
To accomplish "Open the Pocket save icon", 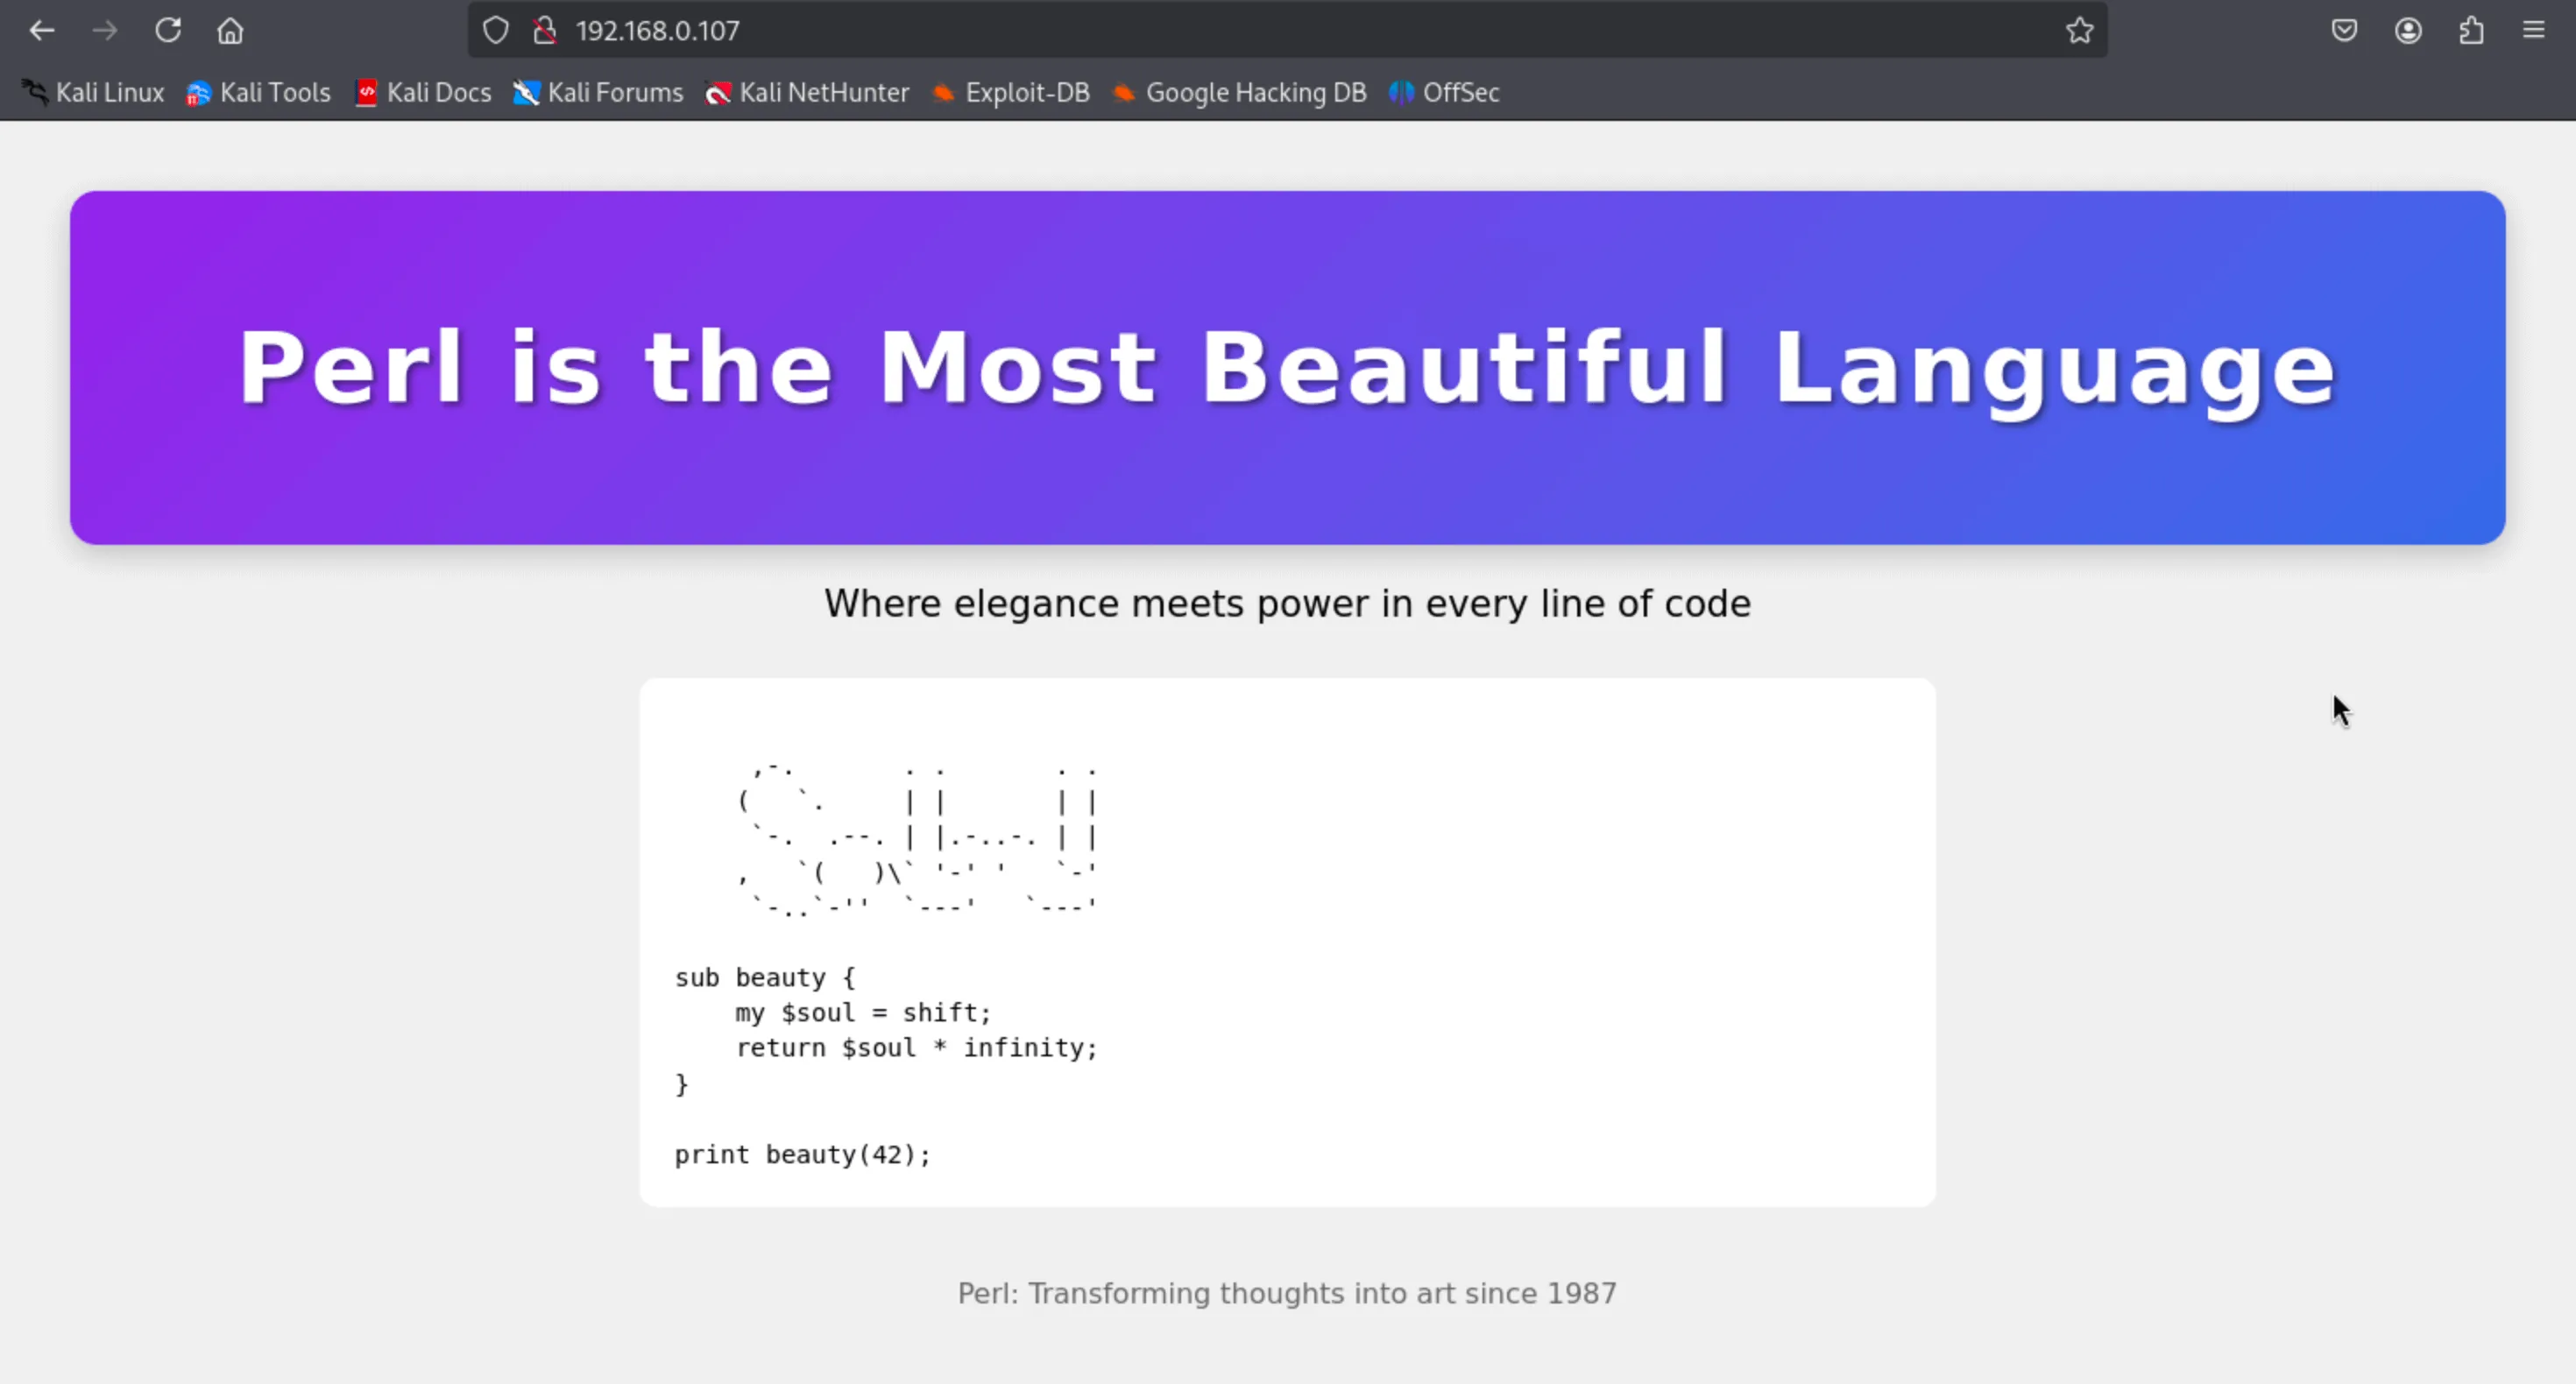I will click(2344, 31).
